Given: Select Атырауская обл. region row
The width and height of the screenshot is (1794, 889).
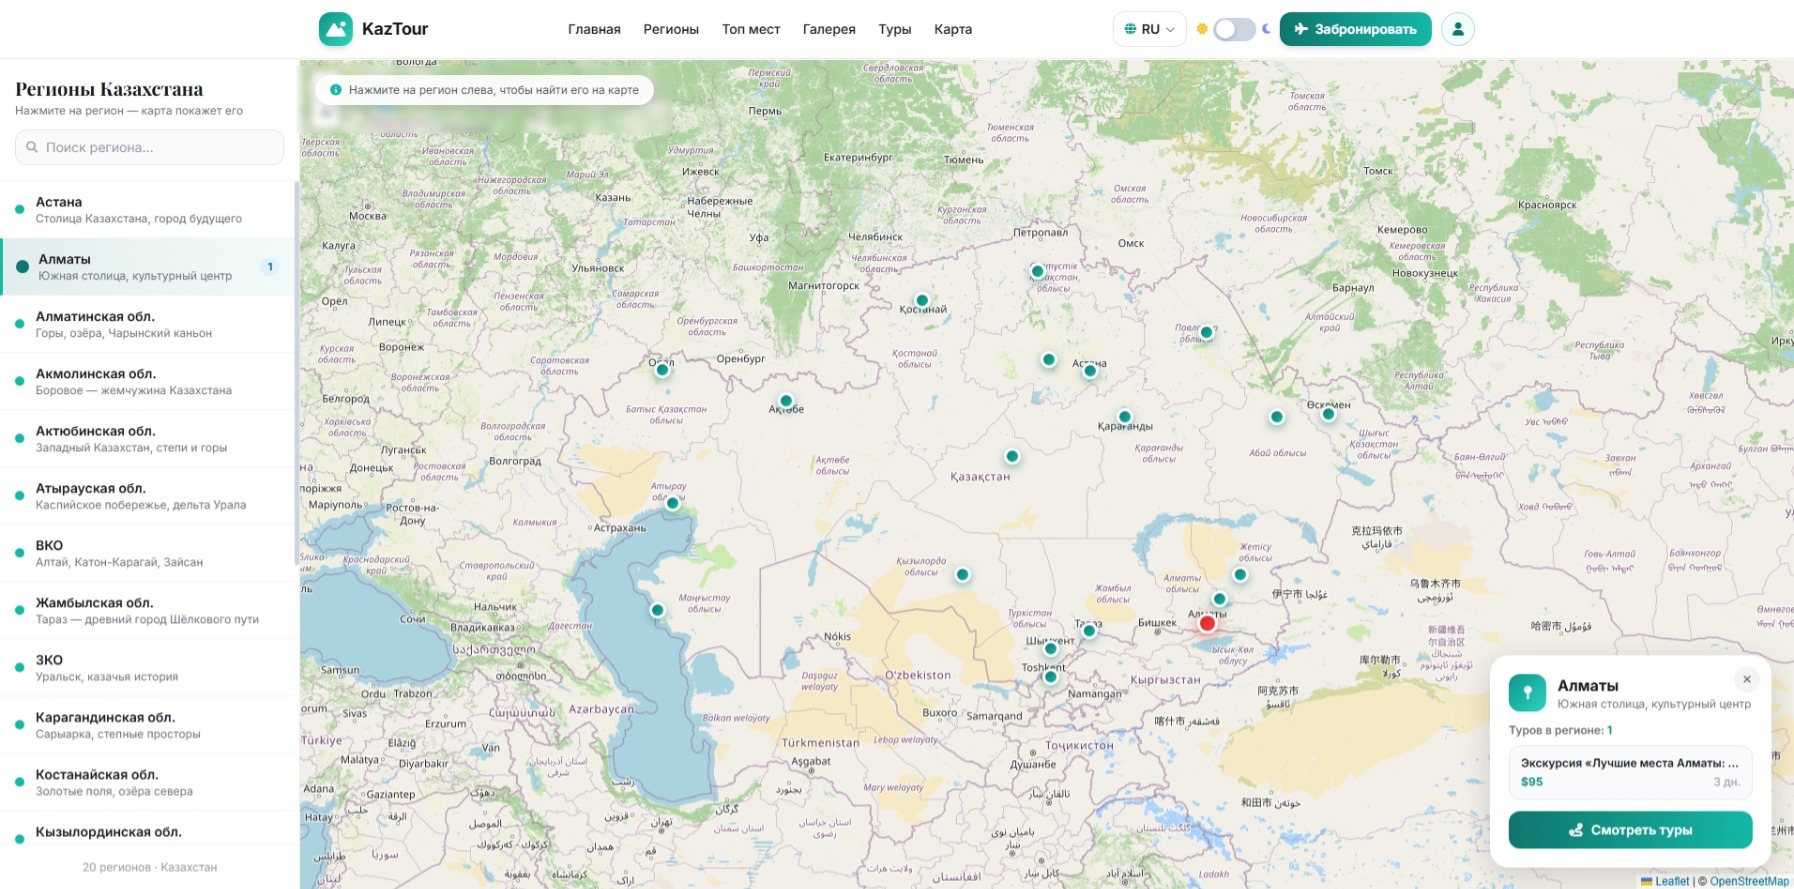Looking at the screenshot, I should click(148, 496).
